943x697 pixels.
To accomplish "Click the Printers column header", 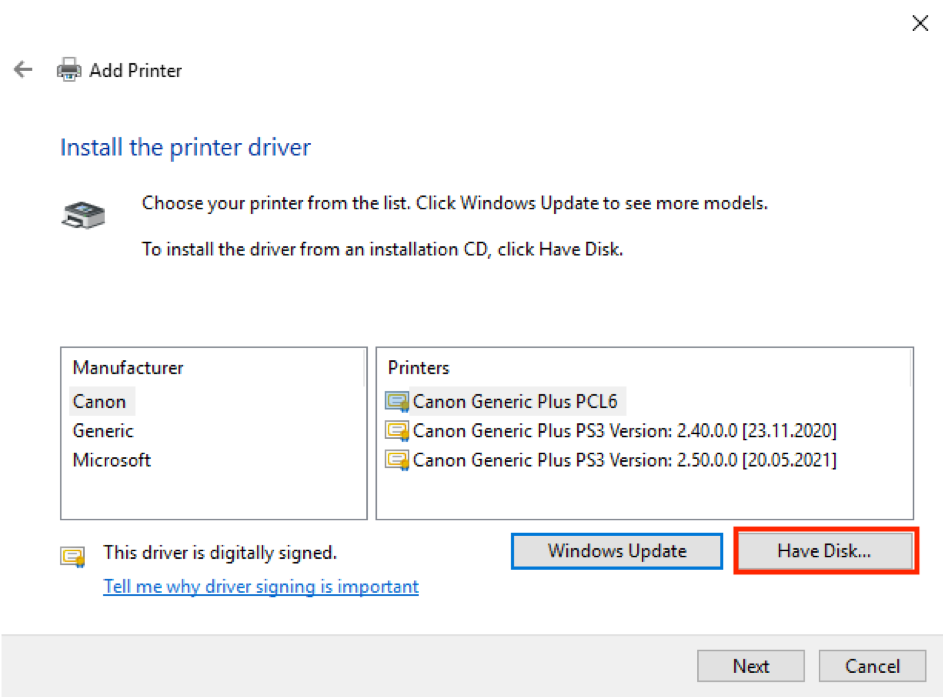I will (419, 367).
